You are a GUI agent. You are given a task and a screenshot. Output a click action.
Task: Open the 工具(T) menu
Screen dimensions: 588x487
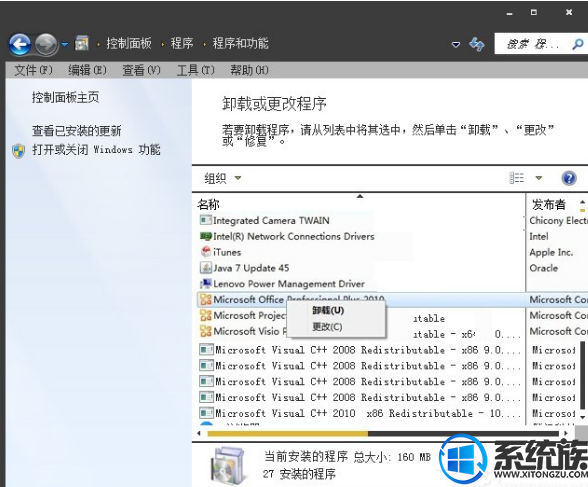[195, 70]
